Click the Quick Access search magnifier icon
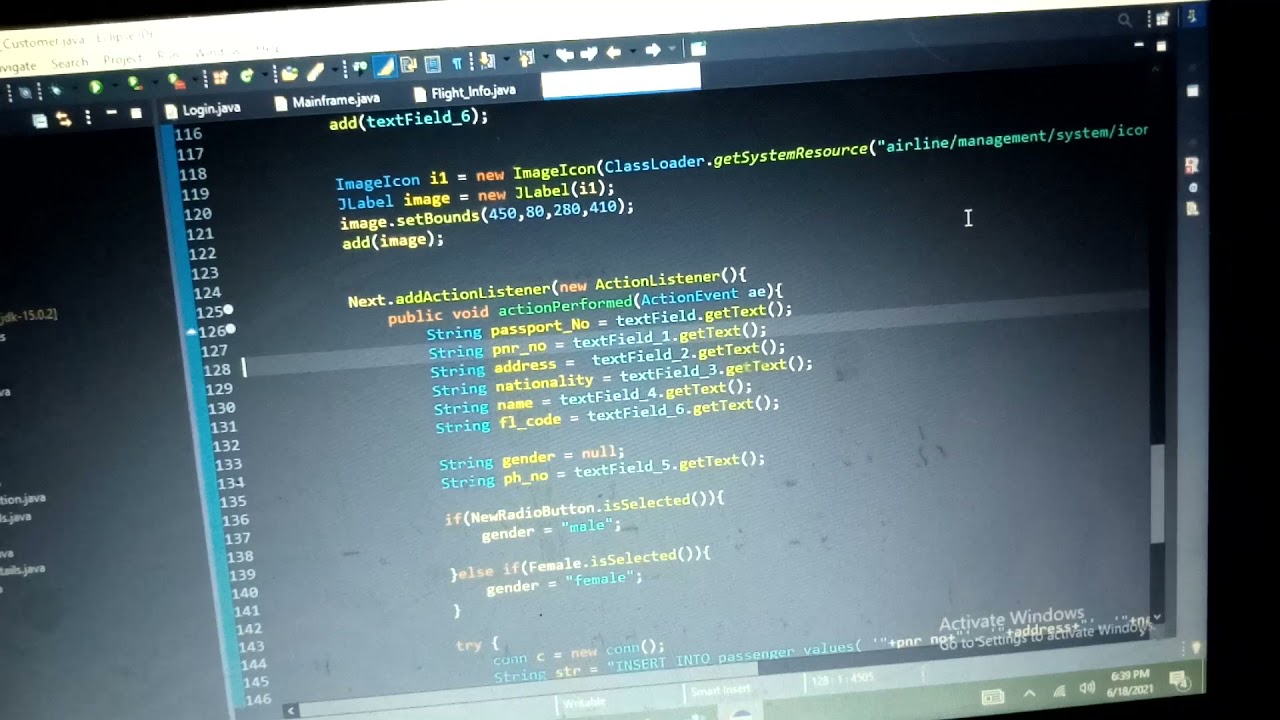This screenshot has height=720, width=1280. [x=1125, y=21]
